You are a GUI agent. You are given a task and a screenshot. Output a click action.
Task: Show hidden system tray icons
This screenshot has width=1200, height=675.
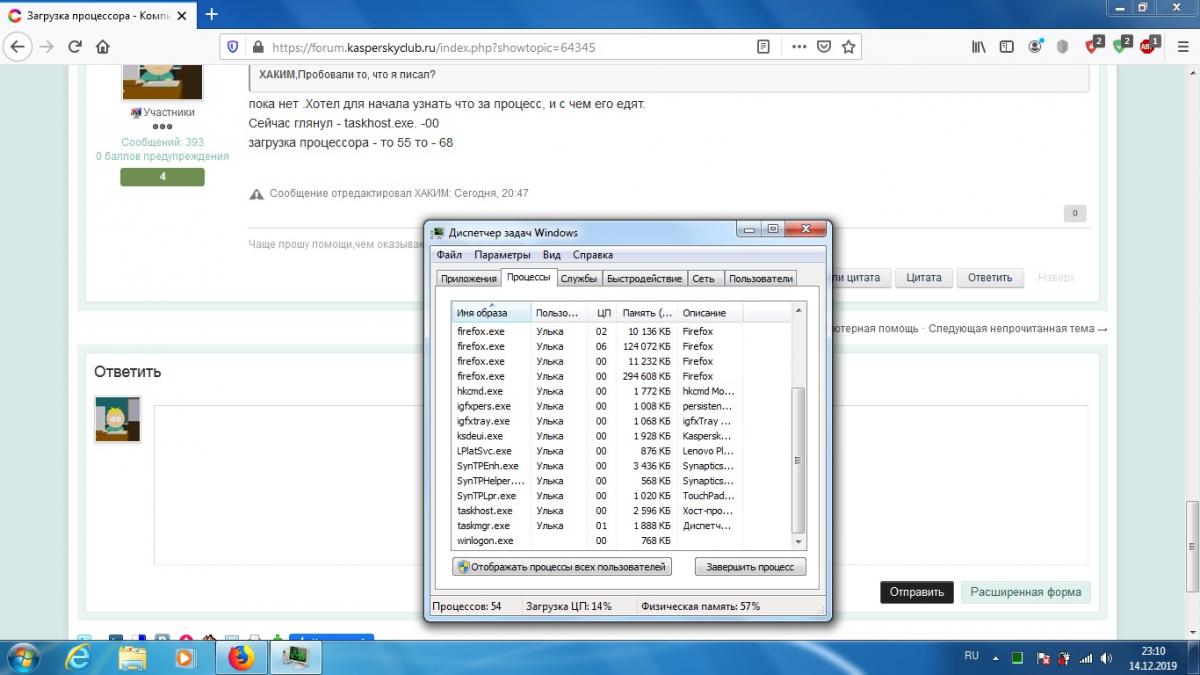(x=996, y=658)
